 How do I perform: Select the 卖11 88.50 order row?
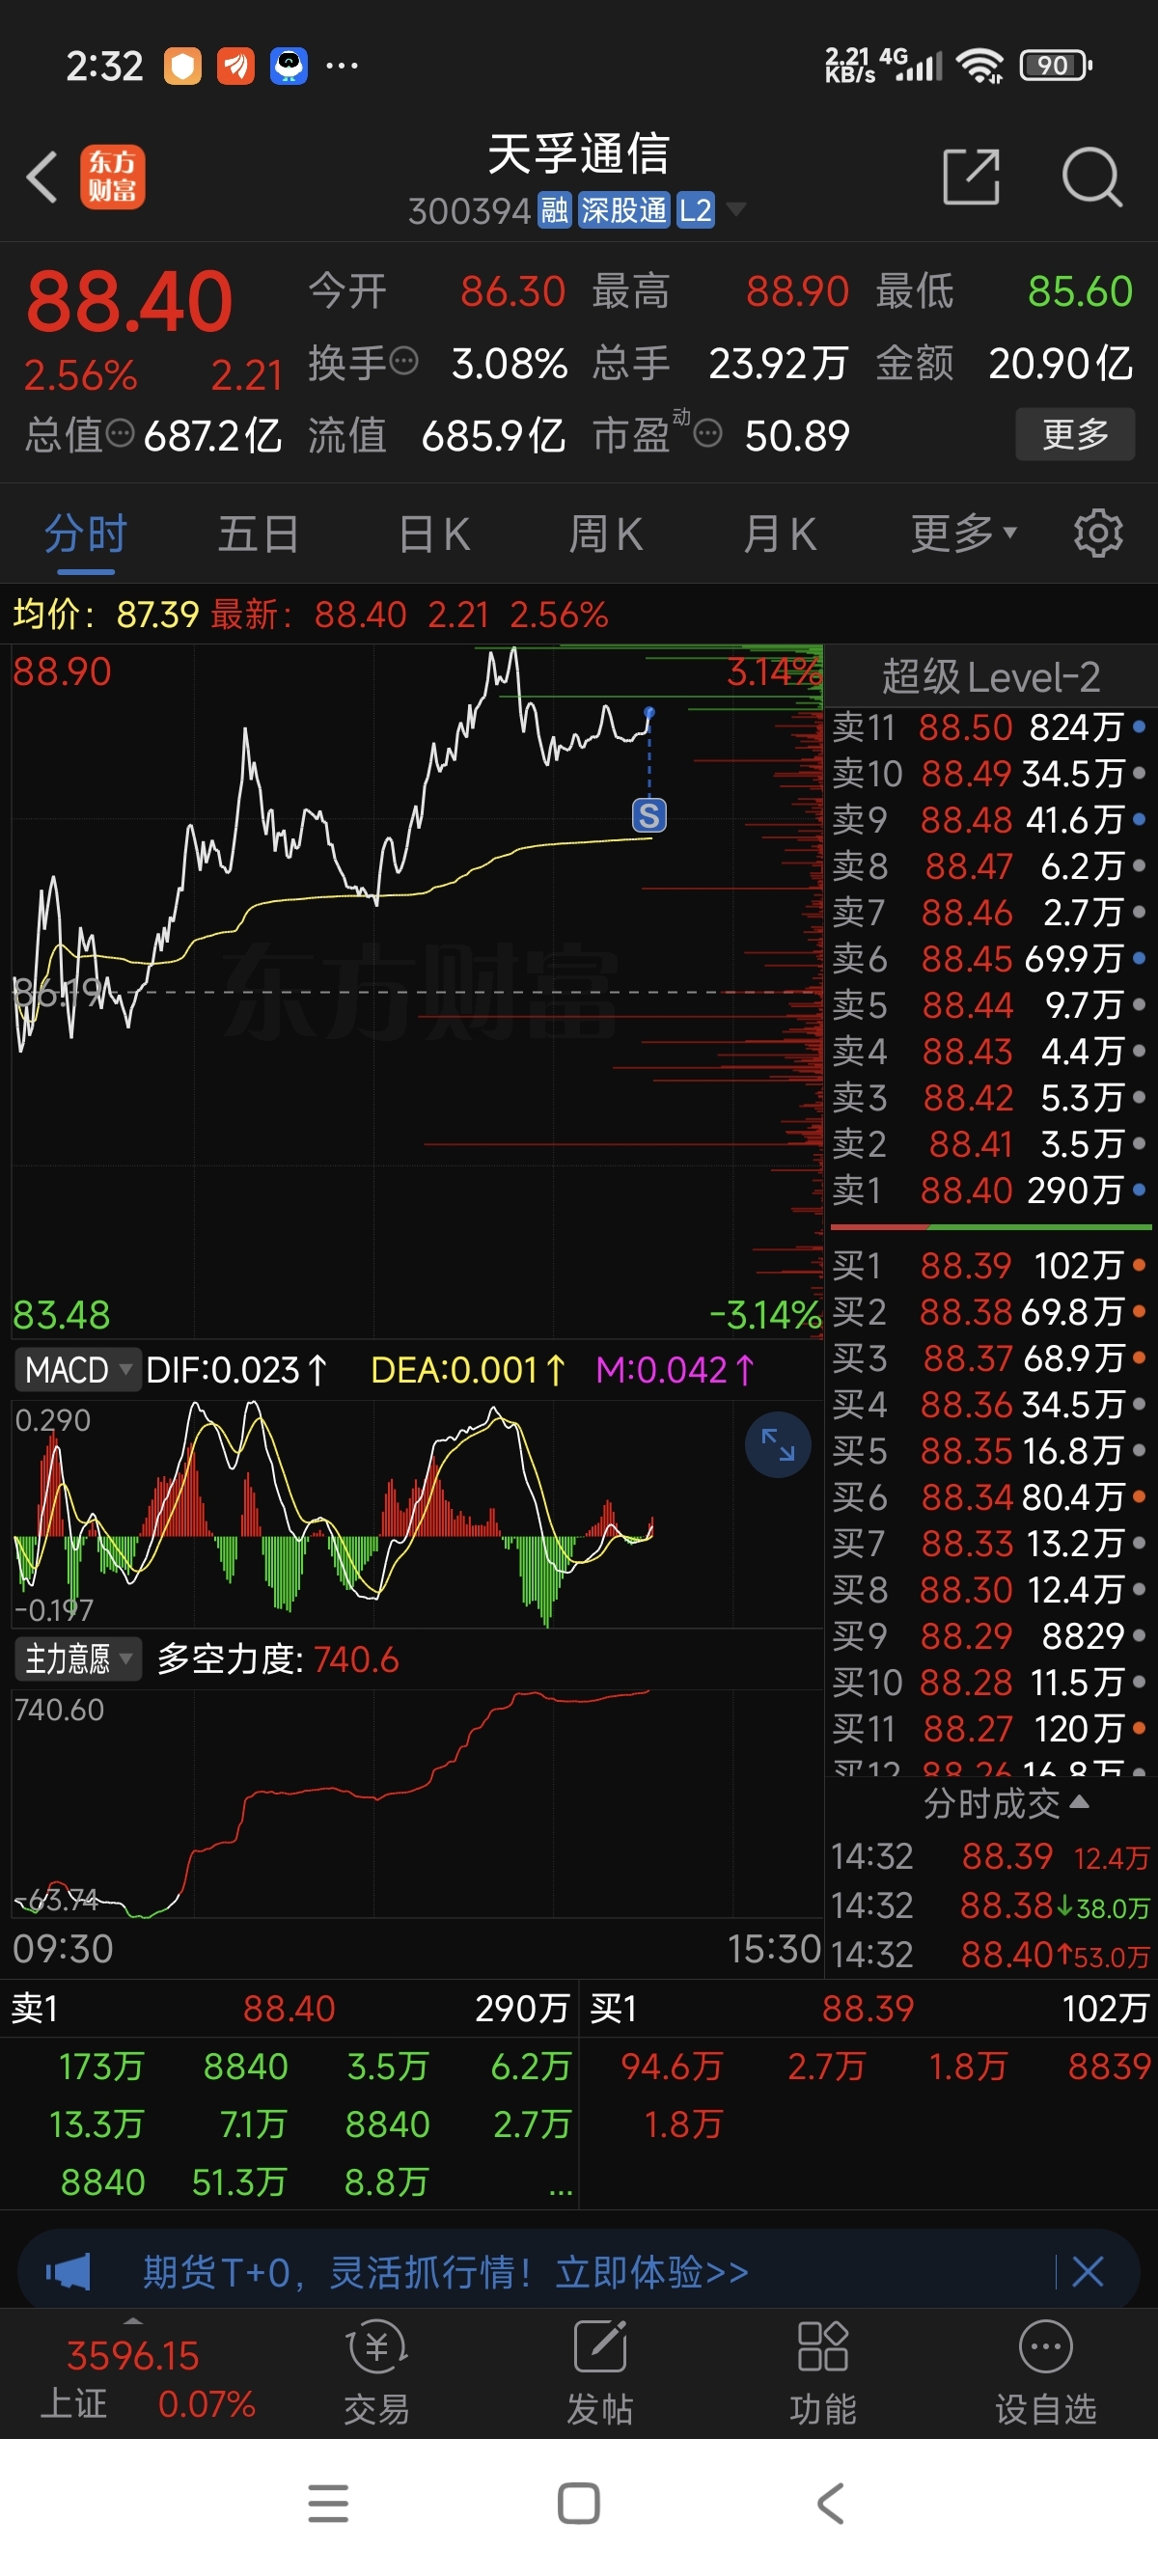[x=990, y=727]
